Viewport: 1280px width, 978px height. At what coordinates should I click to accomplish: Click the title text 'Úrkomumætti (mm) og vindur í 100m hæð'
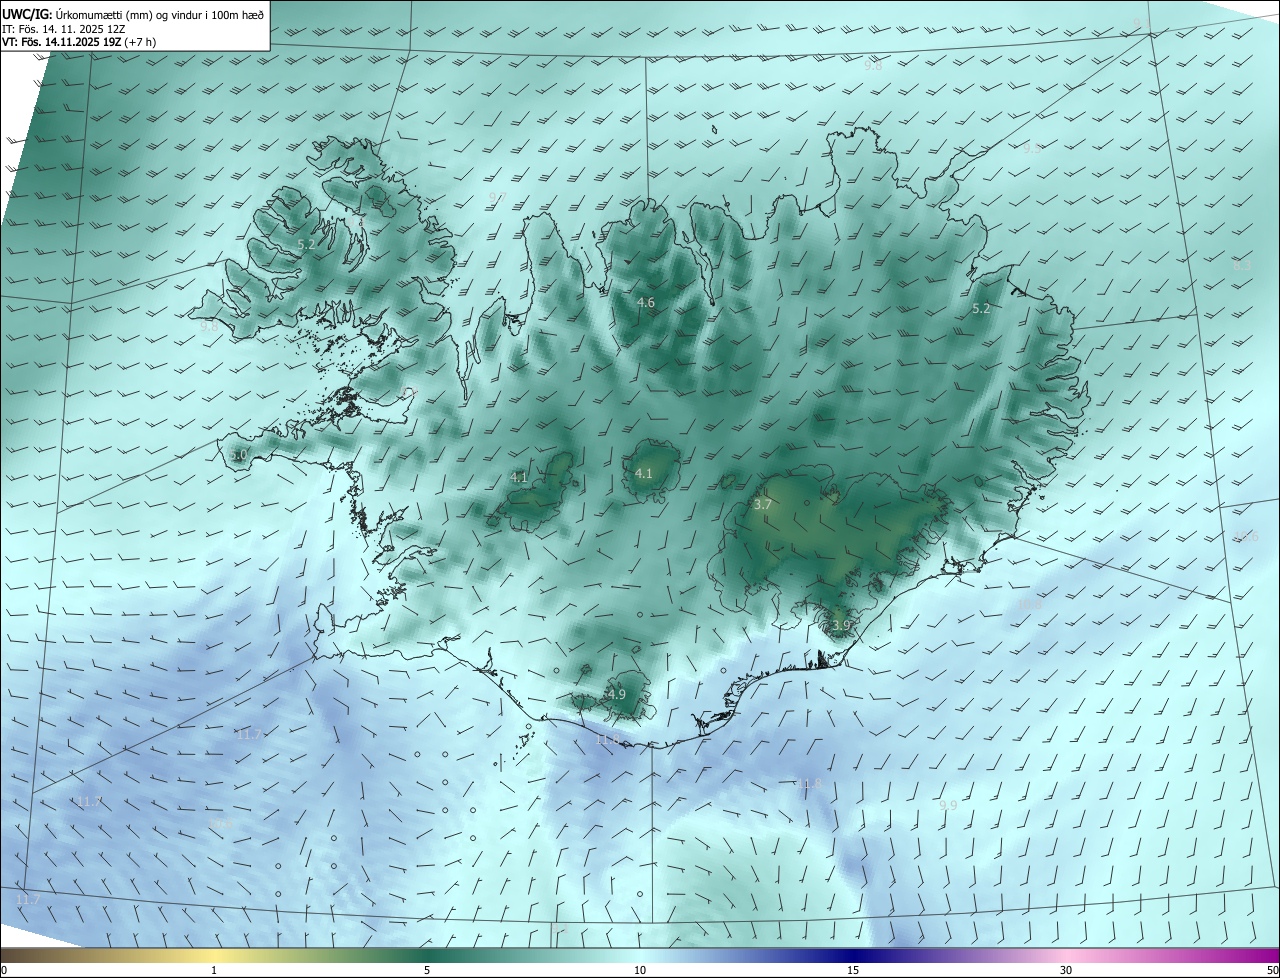click(x=160, y=14)
